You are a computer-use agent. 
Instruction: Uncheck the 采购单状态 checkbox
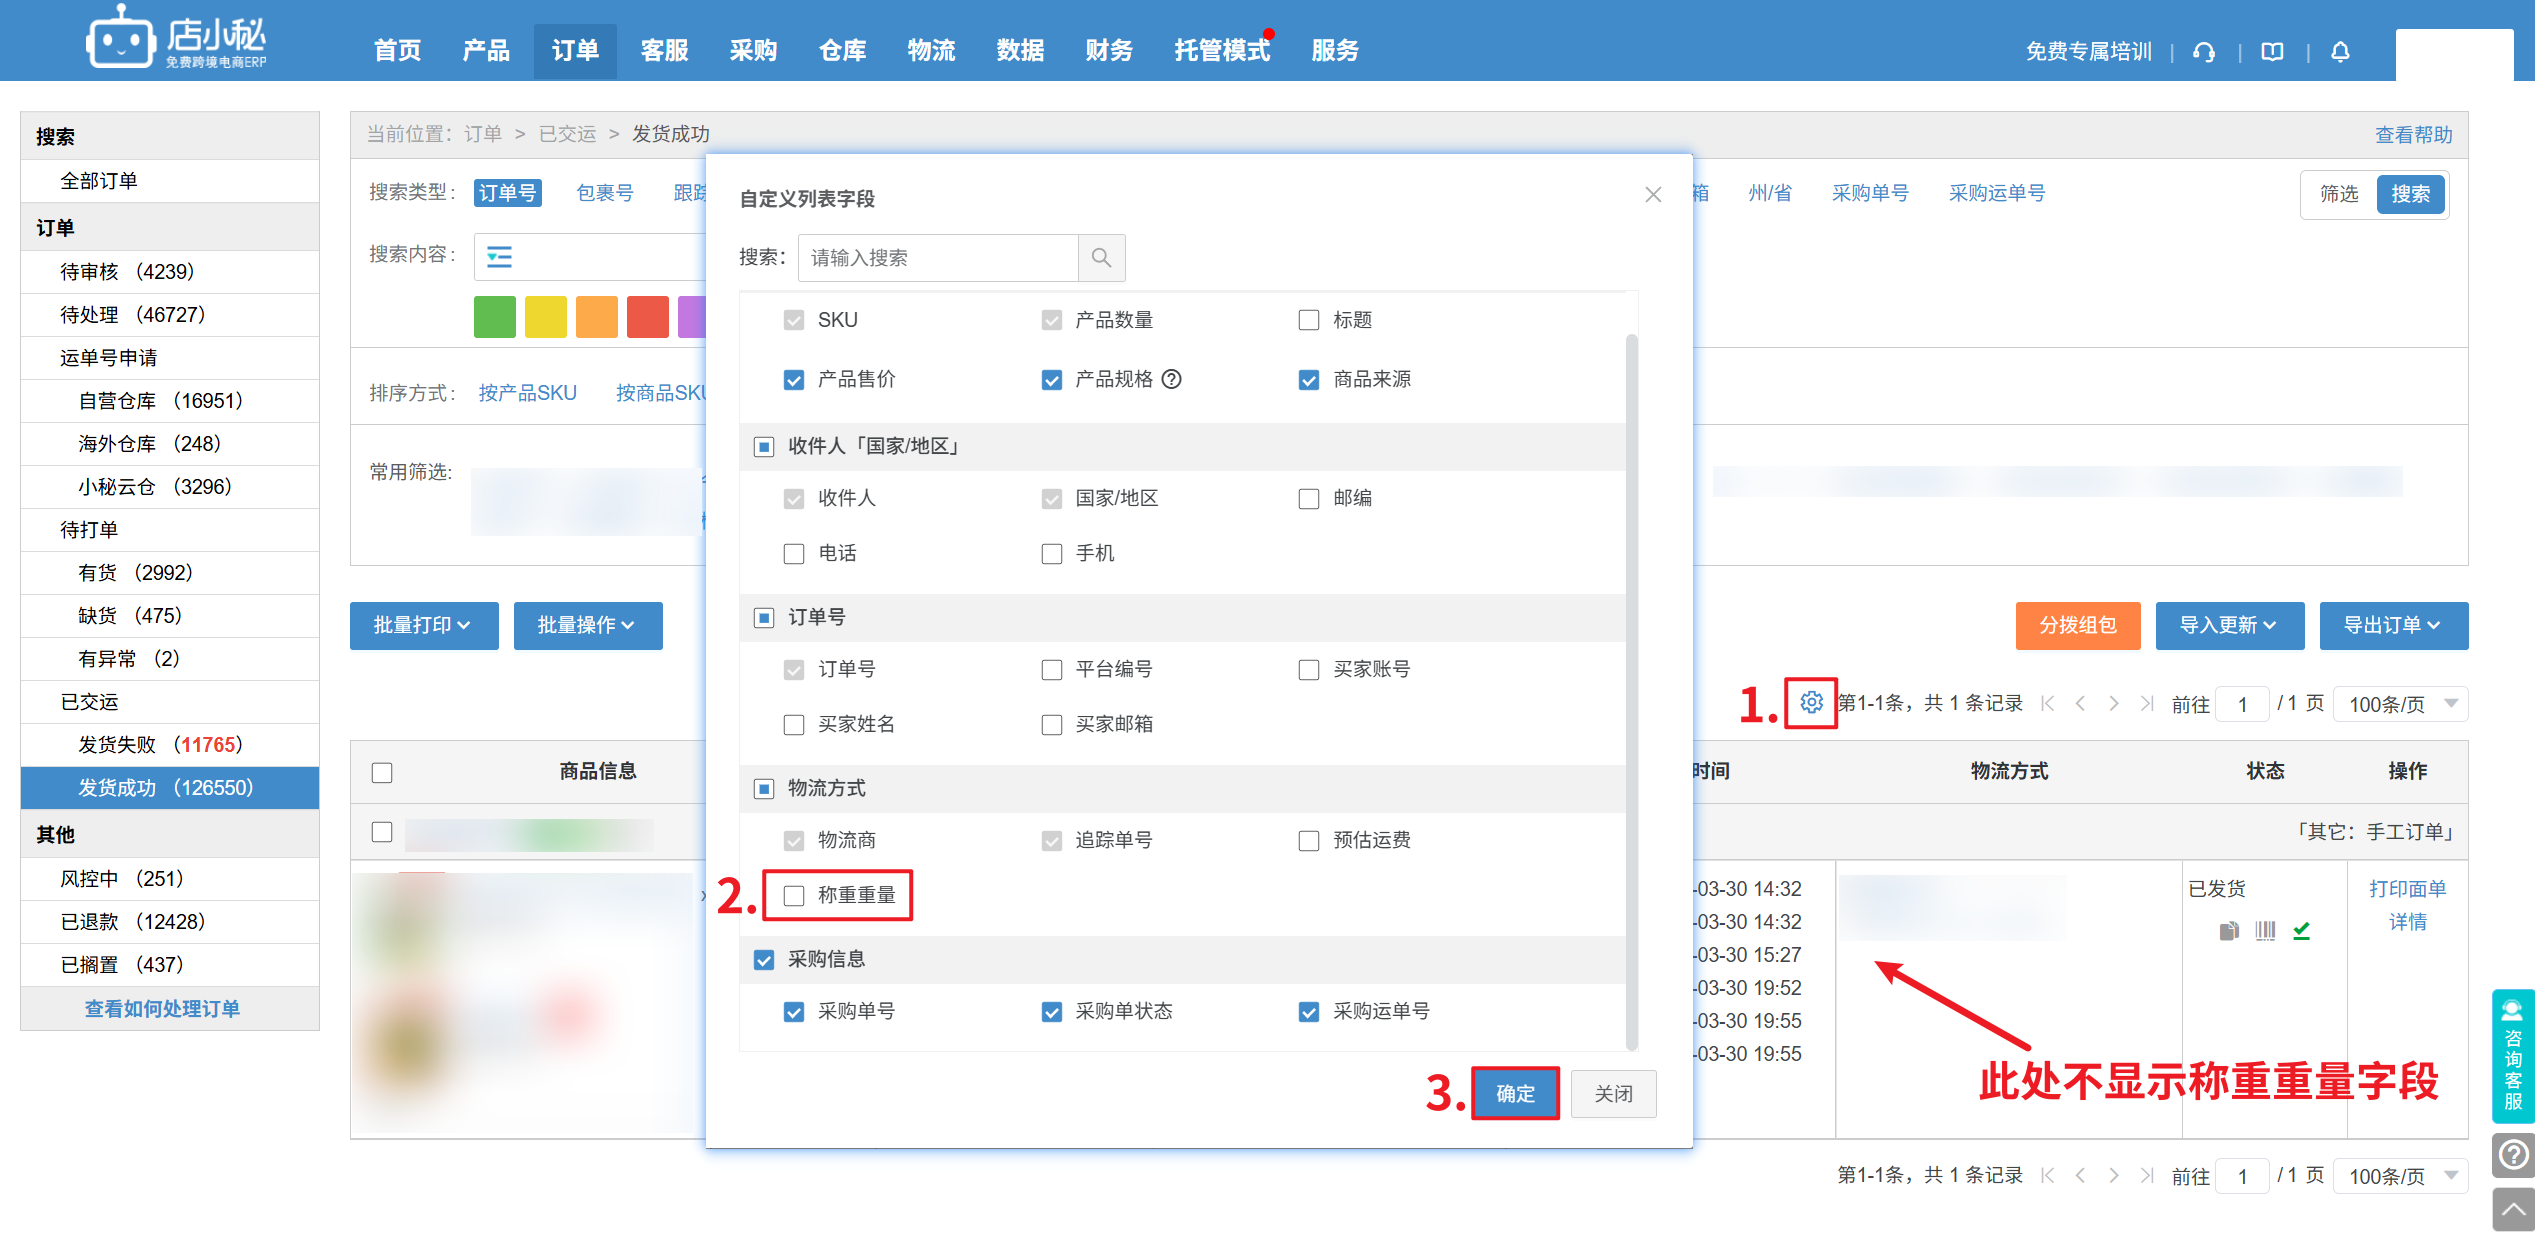tap(1051, 1012)
